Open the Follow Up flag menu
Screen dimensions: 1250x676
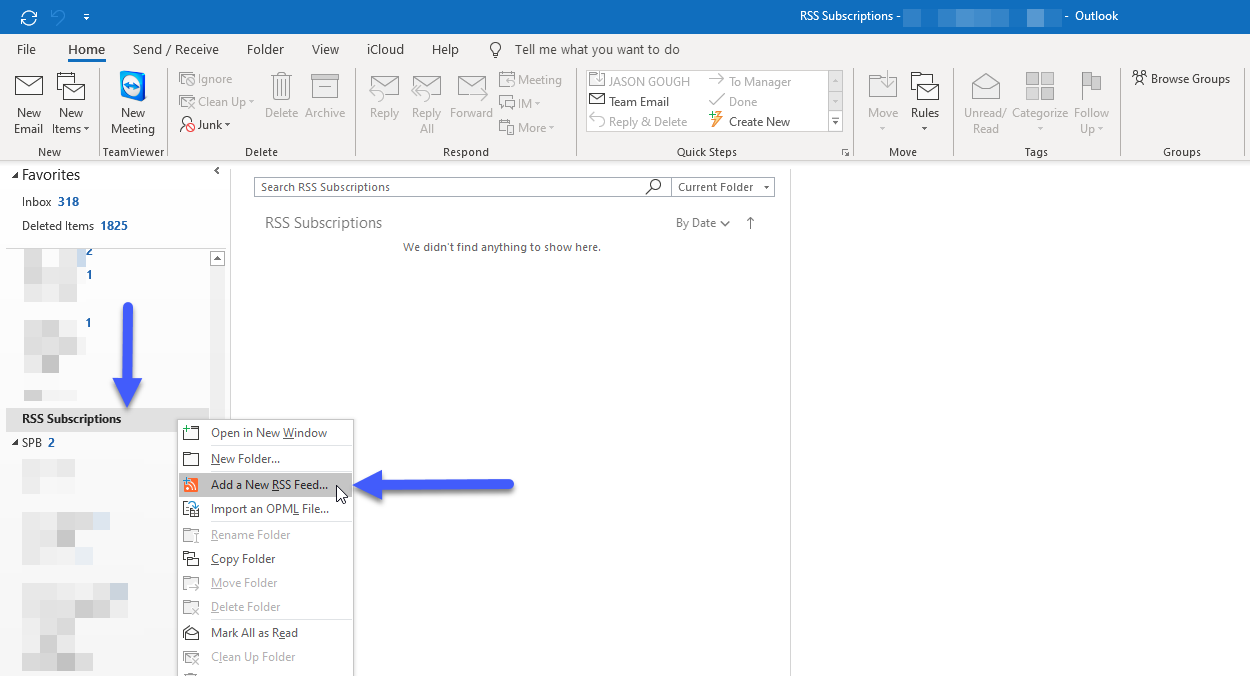coord(1092,104)
